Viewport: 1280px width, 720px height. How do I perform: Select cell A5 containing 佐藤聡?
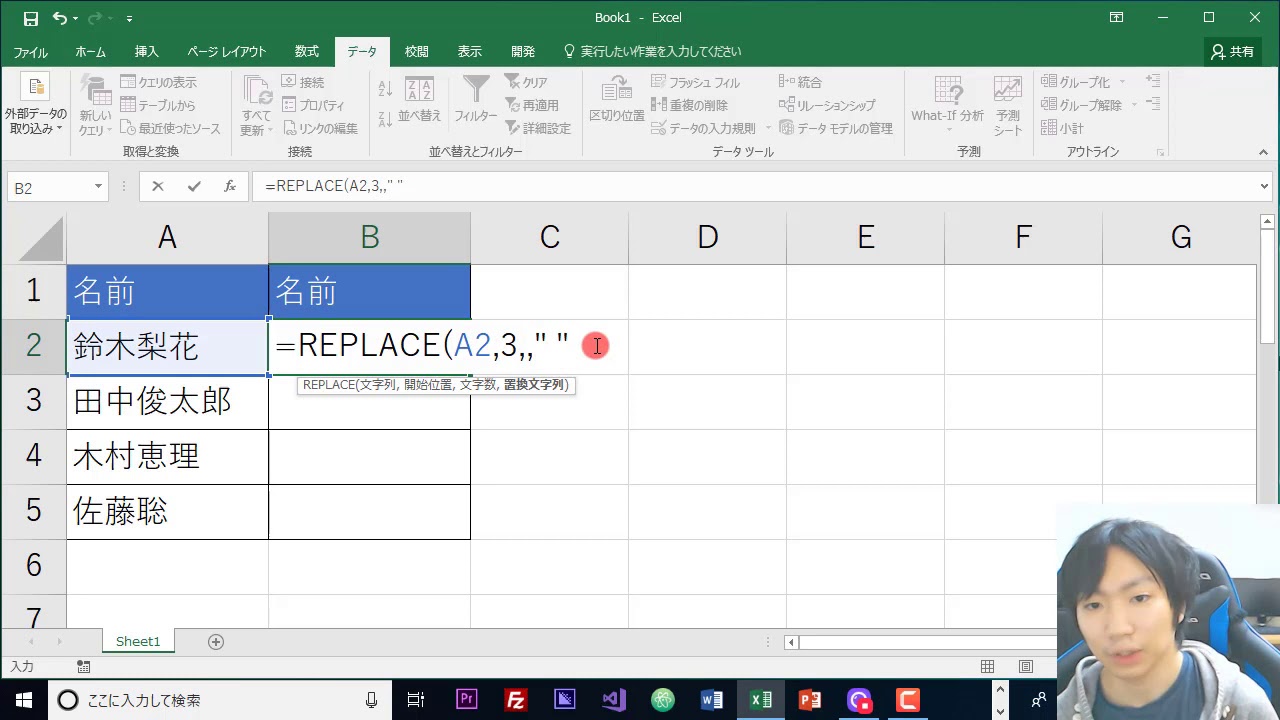tap(167, 512)
